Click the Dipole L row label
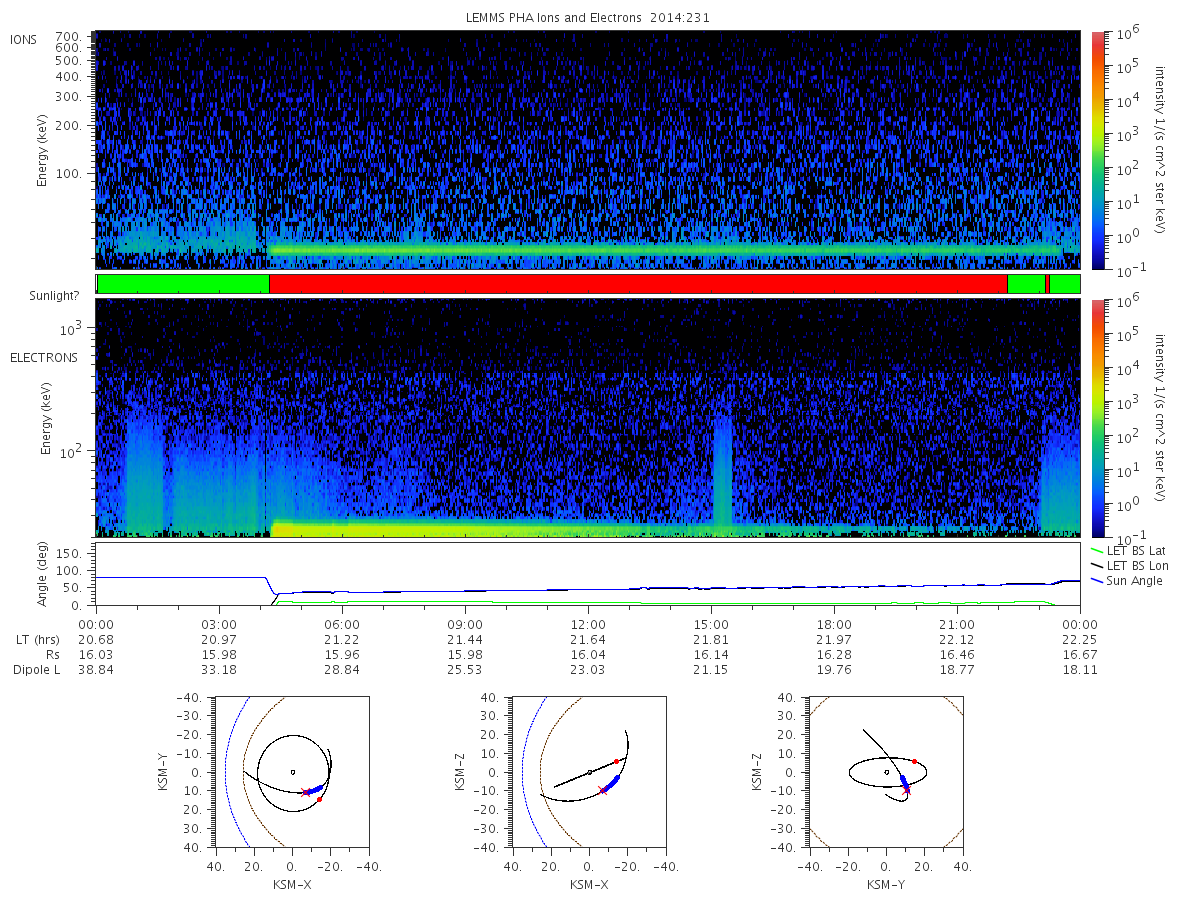This screenshot has width=1200, height=900. point(36,669)
